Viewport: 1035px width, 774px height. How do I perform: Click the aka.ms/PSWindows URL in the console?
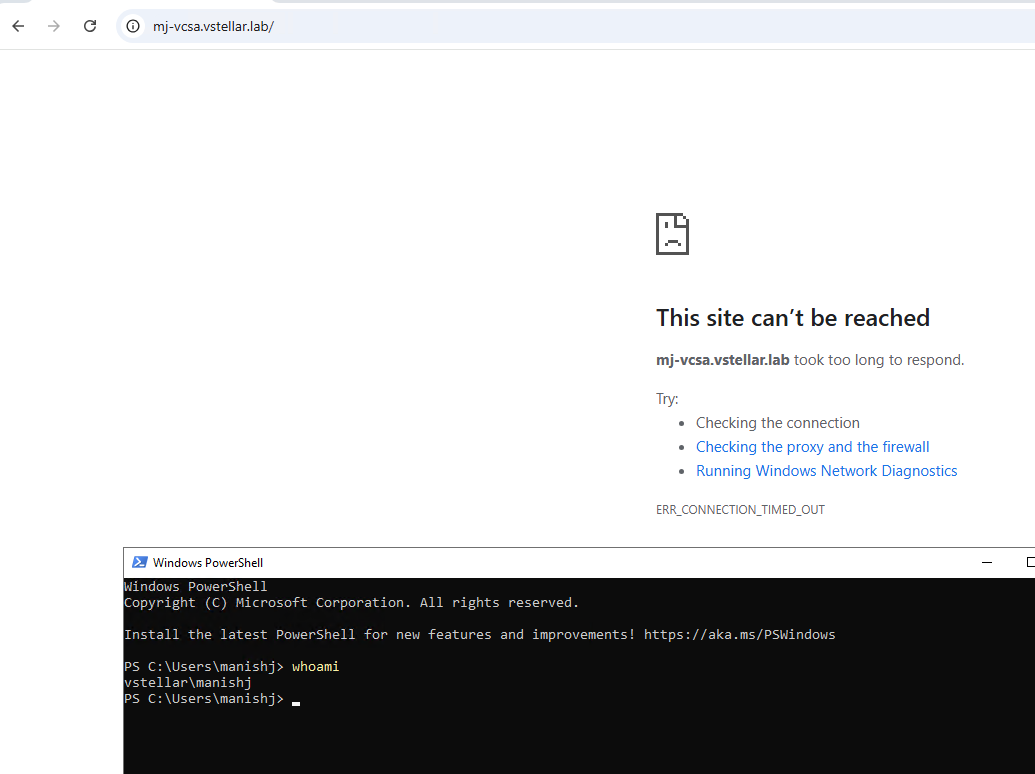click(739, 635)
